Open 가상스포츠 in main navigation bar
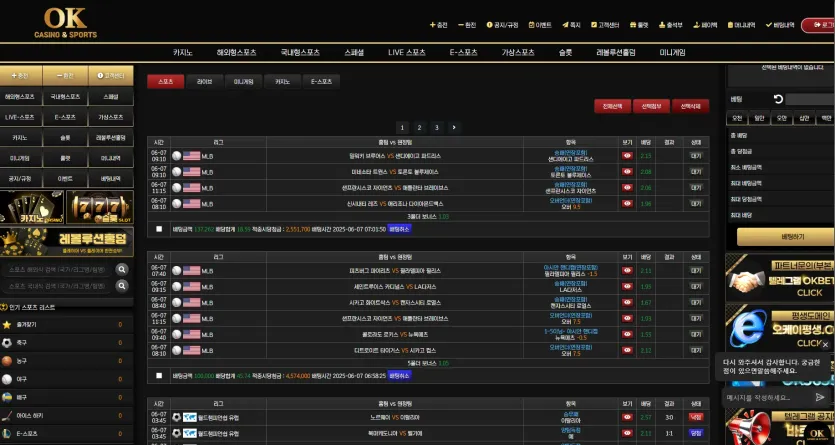The height and width of the screenshot is (445, 835). 518,53
